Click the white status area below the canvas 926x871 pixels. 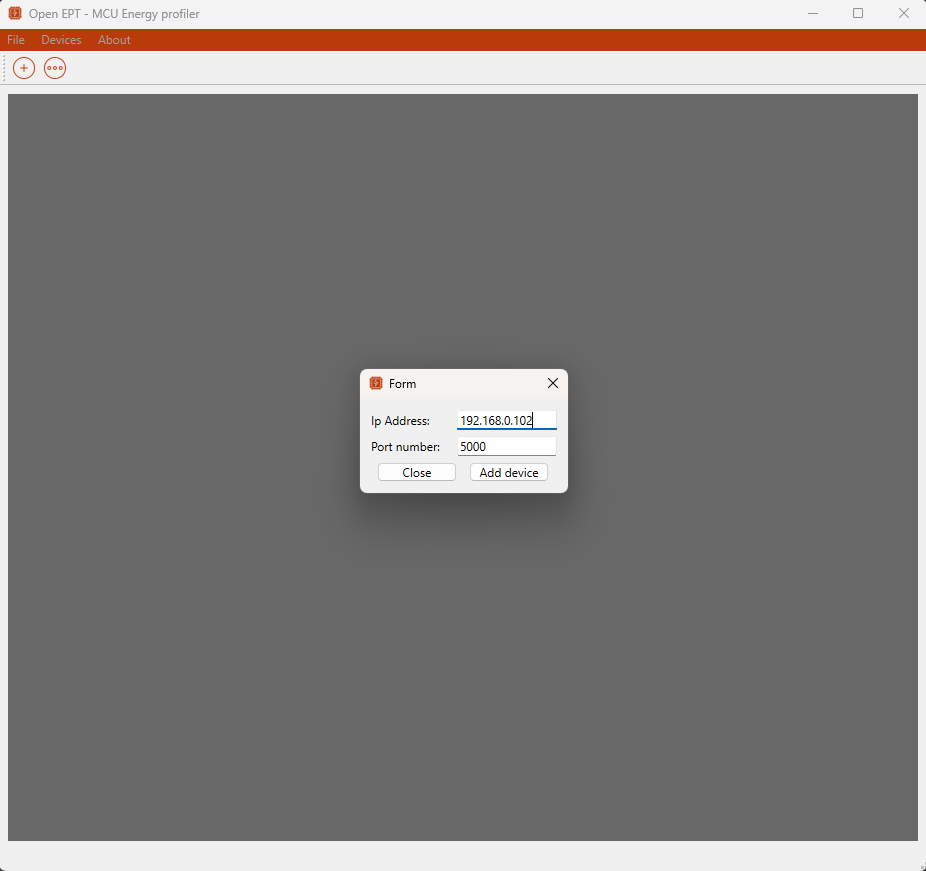[463, 855]
